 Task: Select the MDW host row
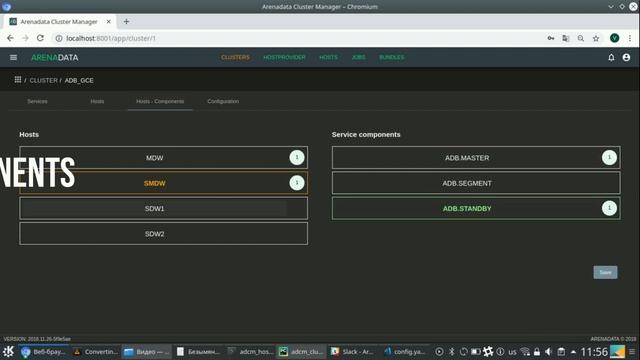(163, 158)
